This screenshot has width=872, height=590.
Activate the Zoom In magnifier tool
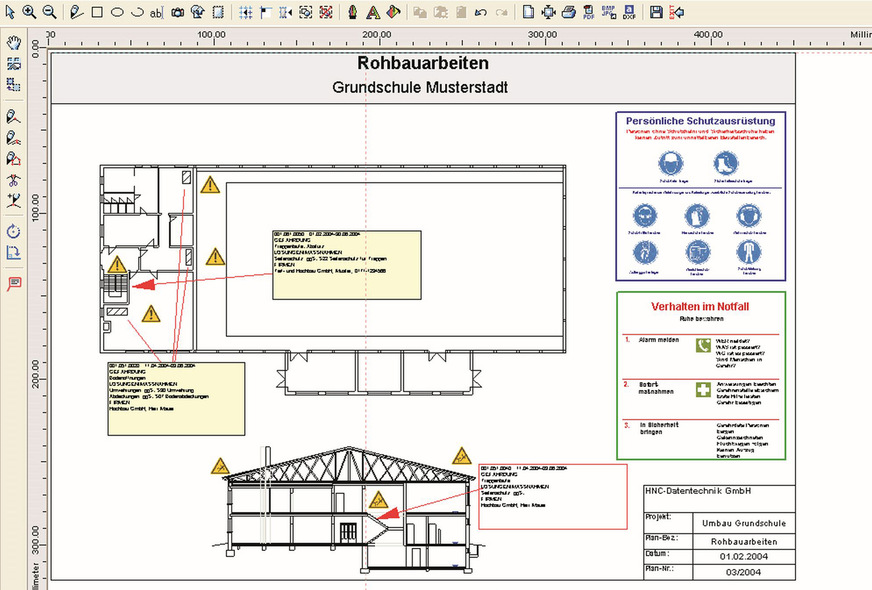click(x=28, y=11)
